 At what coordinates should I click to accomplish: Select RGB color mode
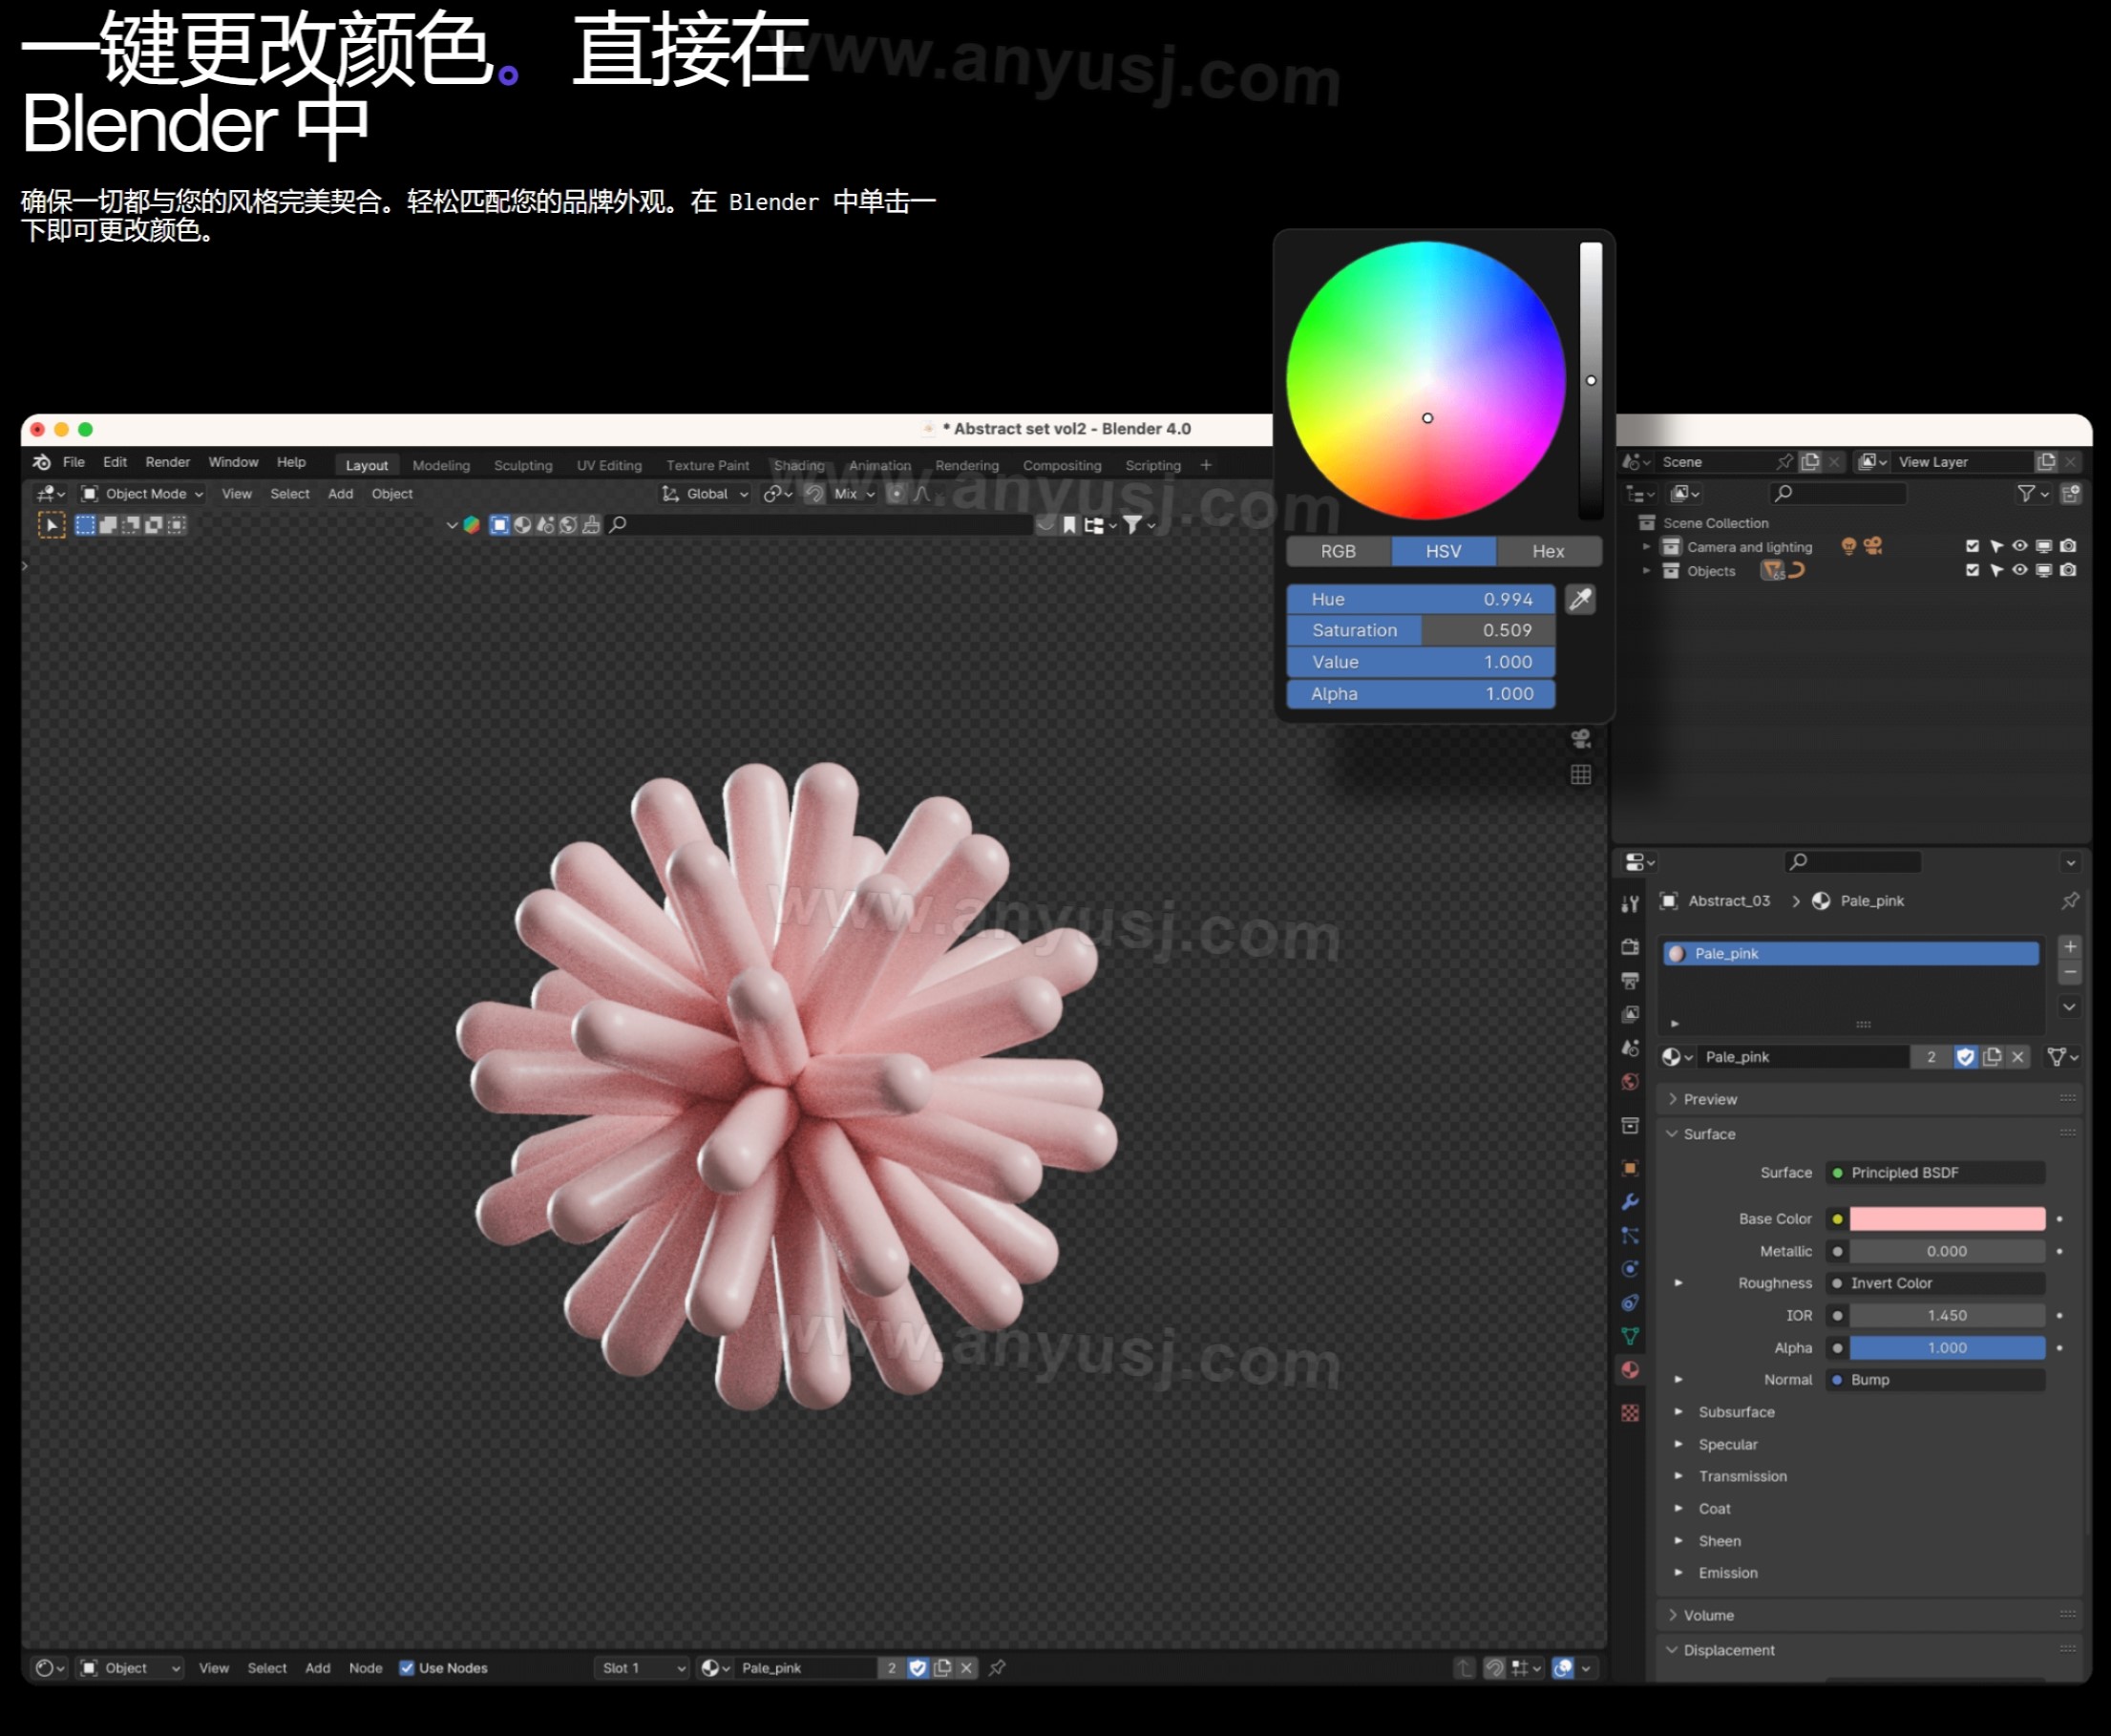(1338, 551)
